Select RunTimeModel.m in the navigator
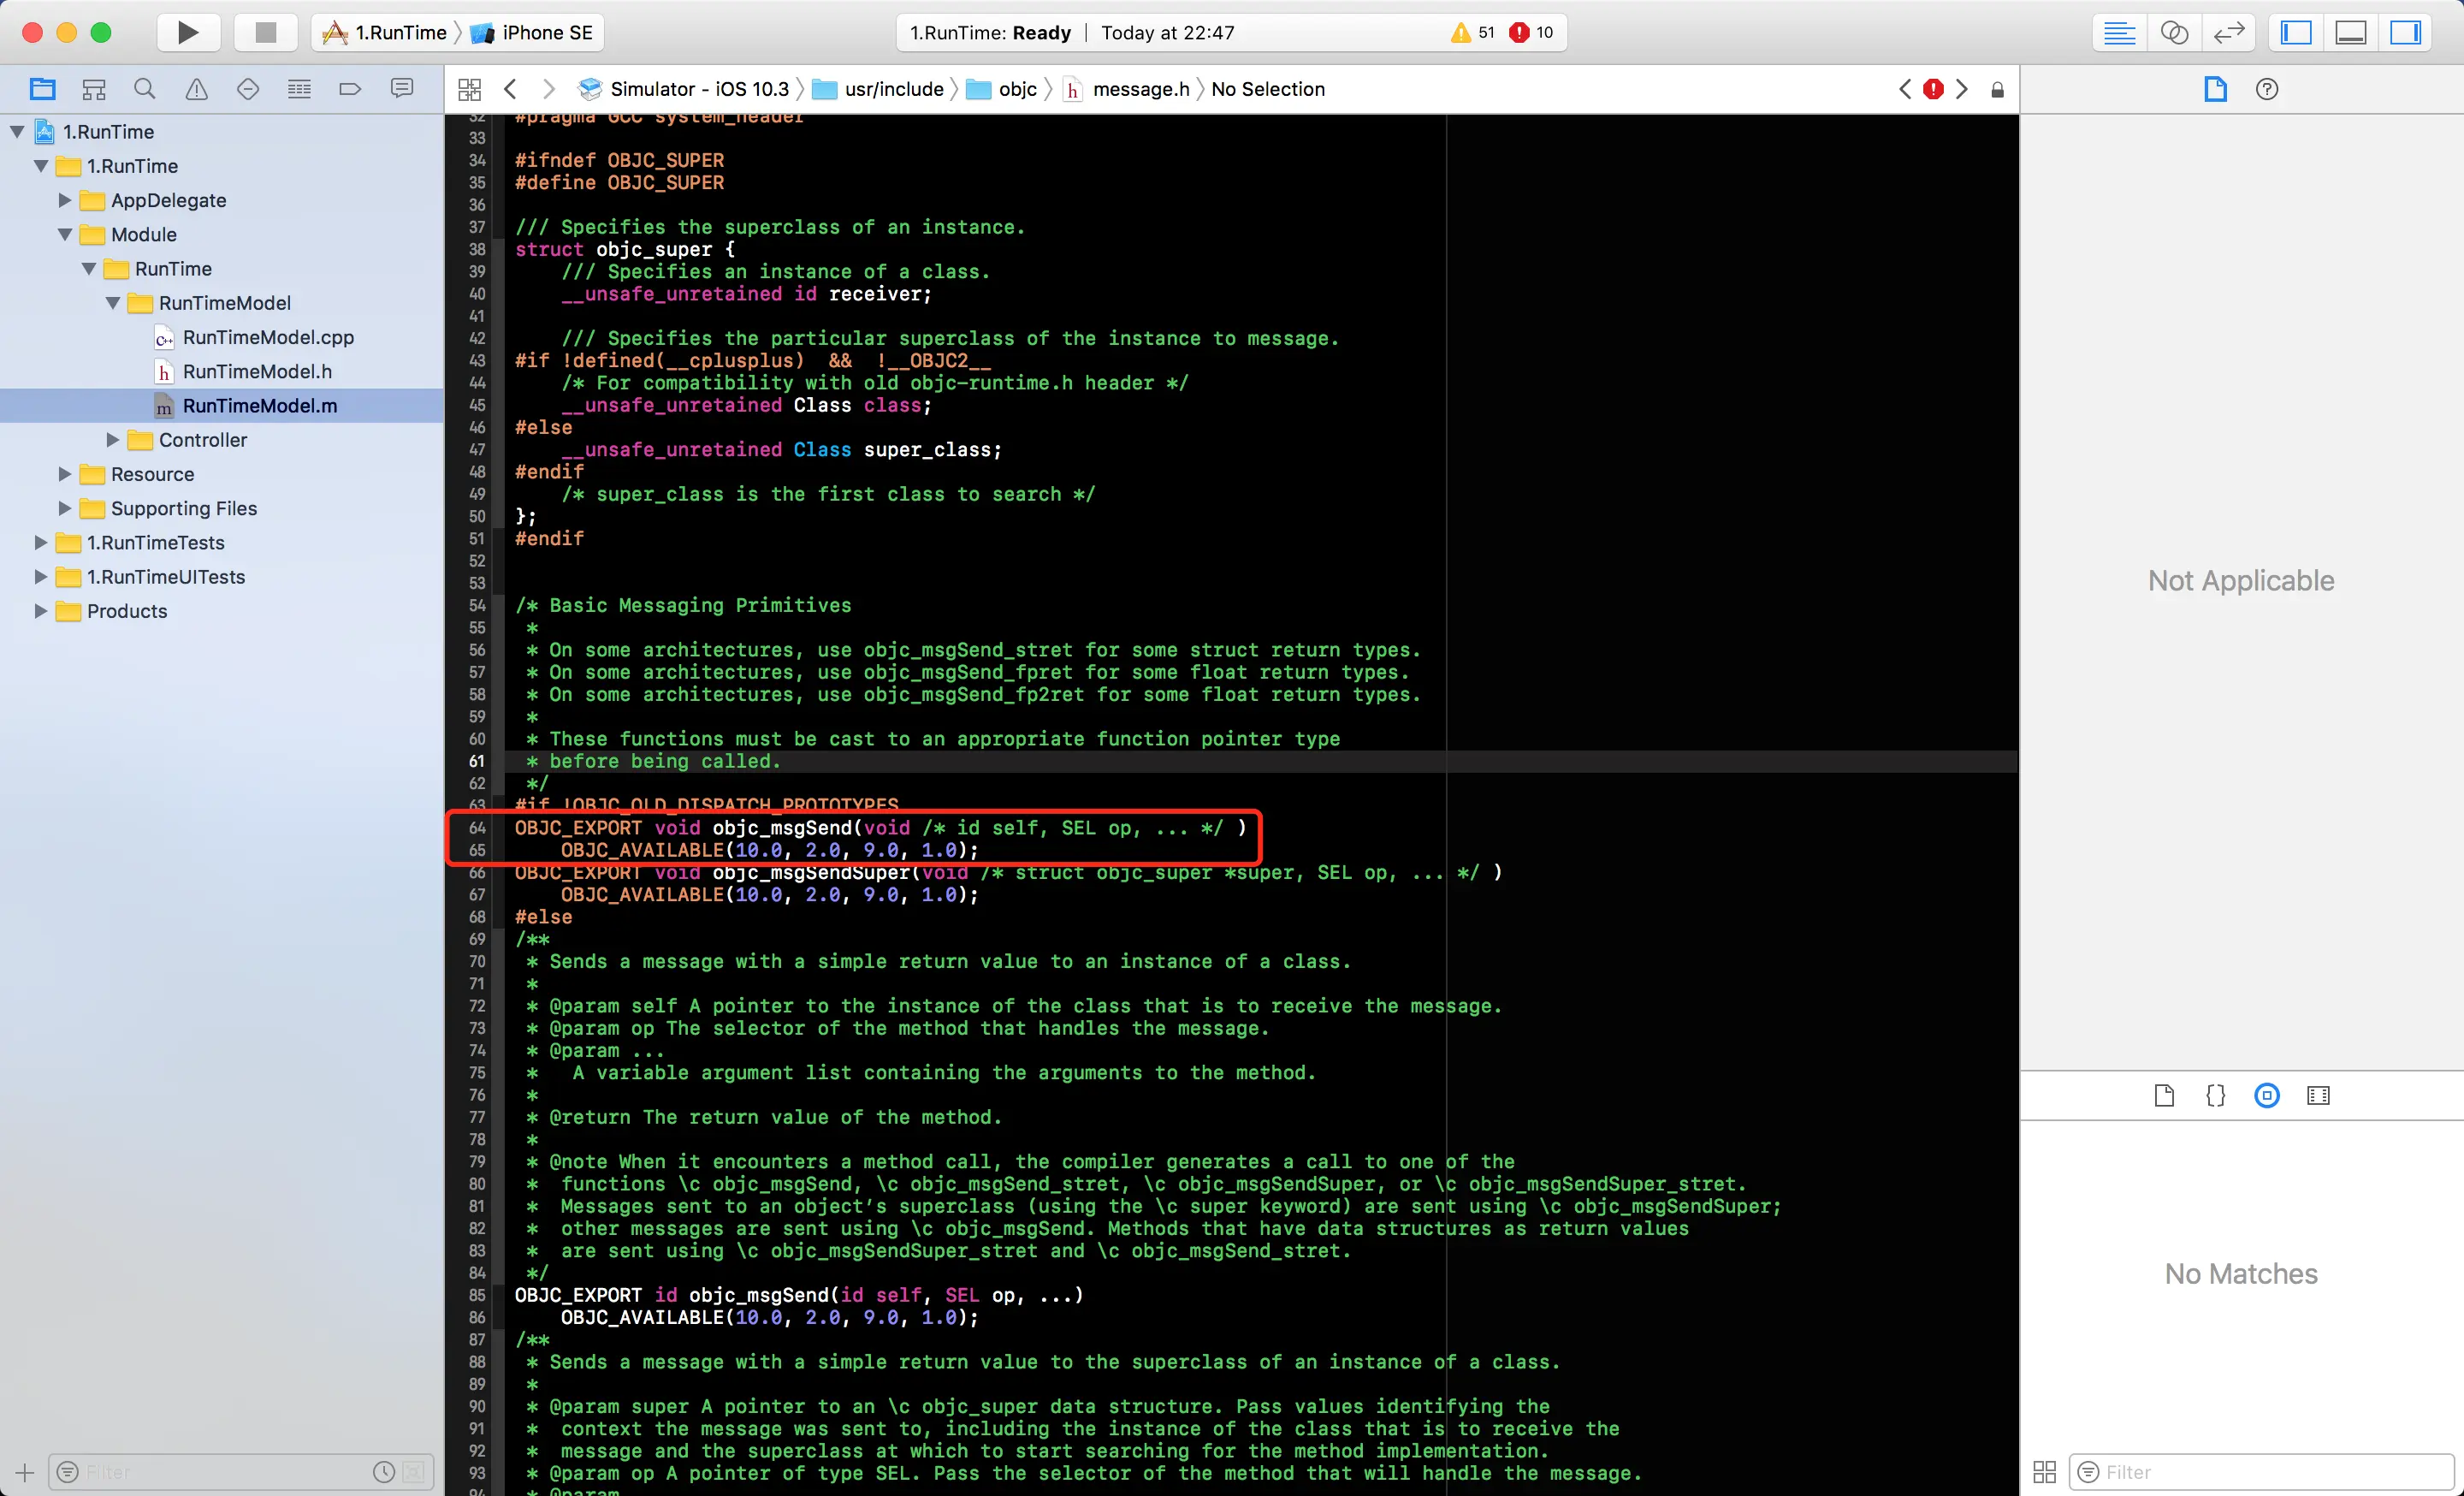Viewport: 2464px width, 1496px height. click(x=259, y=405)
